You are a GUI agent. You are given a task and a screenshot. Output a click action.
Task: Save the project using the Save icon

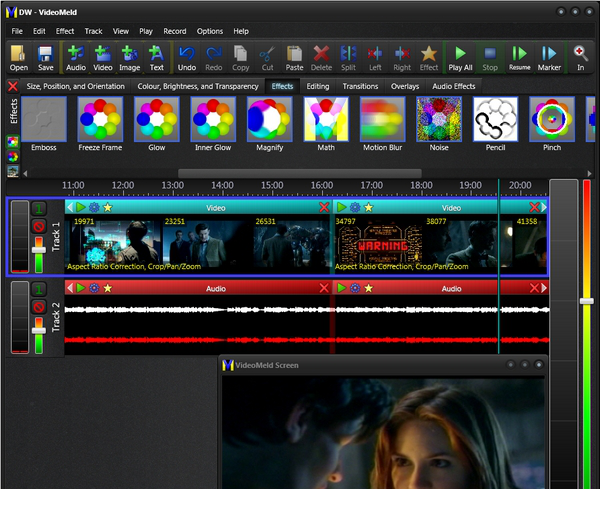pyautogui.click(x=46, y=58)
